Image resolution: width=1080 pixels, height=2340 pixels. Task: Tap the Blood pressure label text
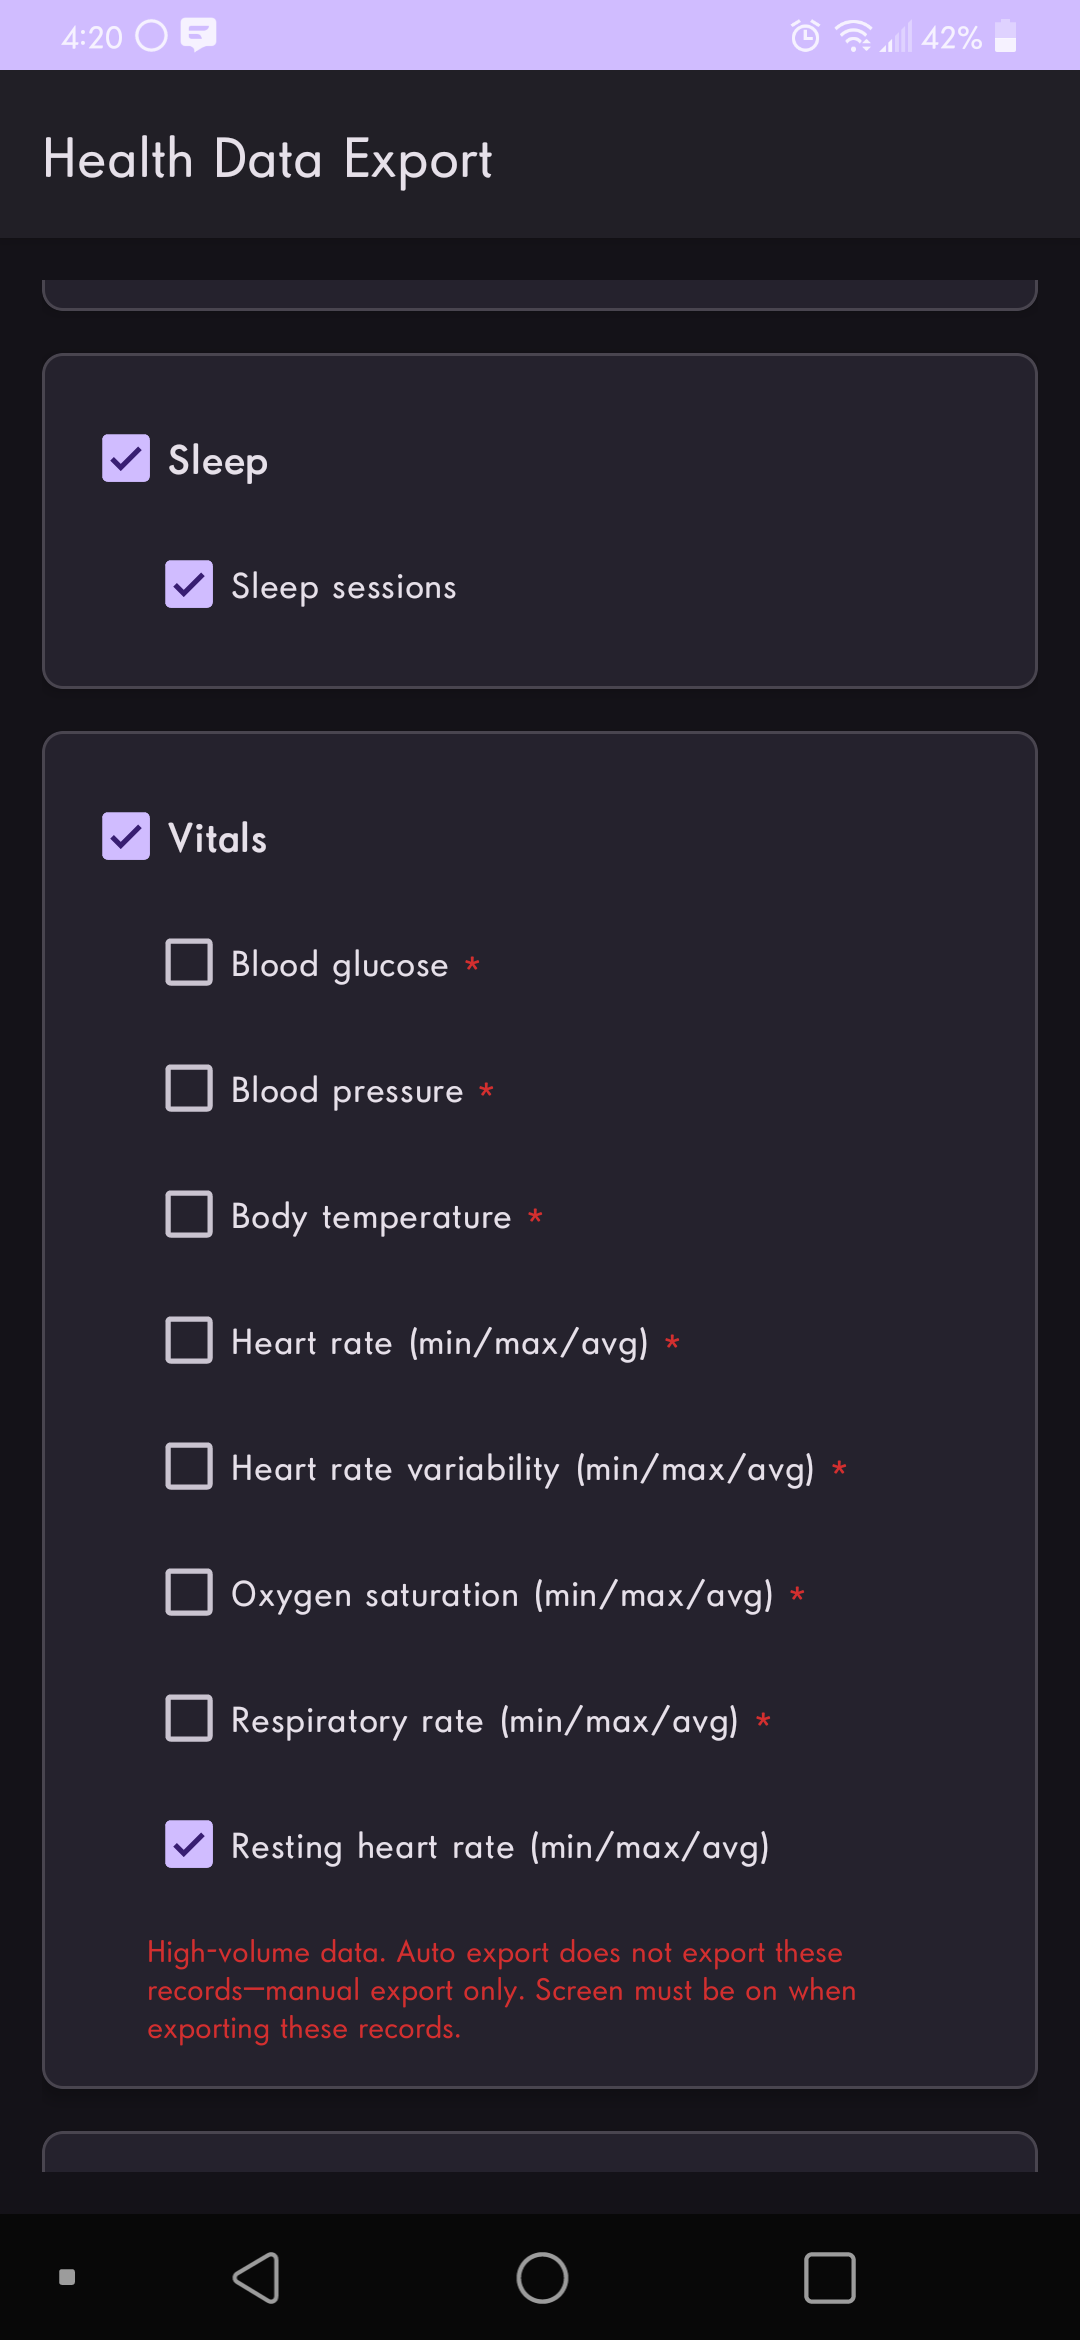[x=347, y=1090]
